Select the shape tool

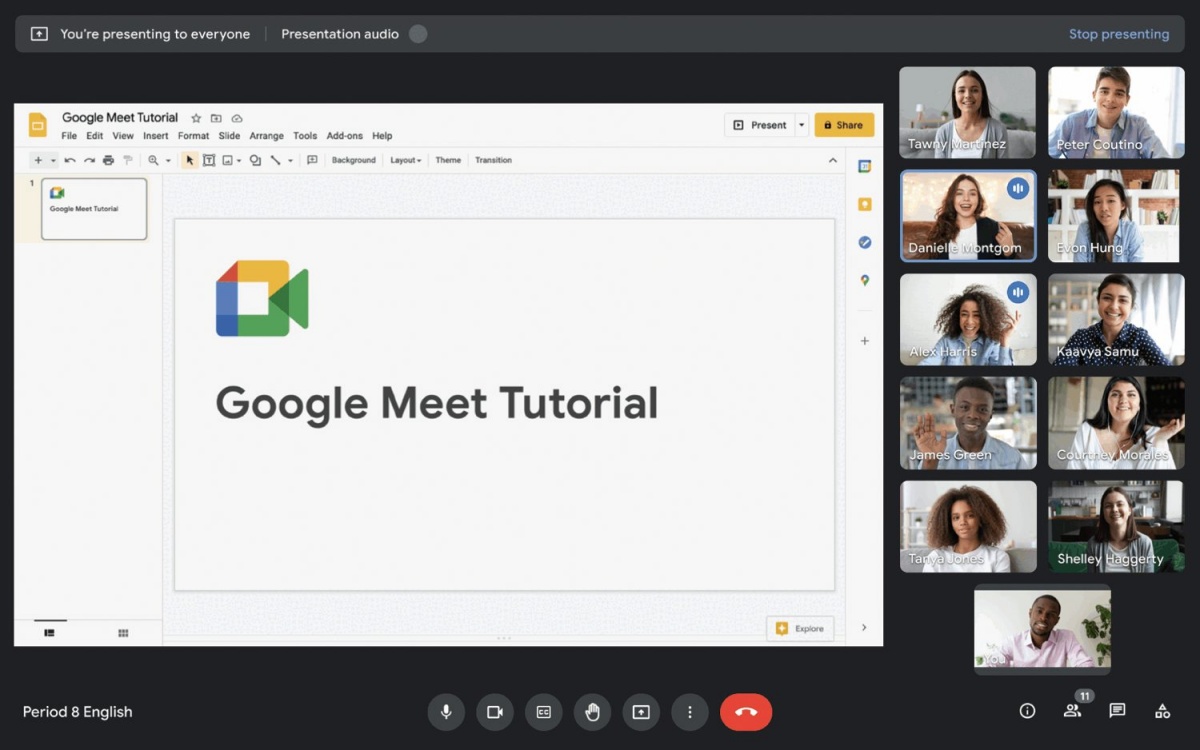coord(255,160)
